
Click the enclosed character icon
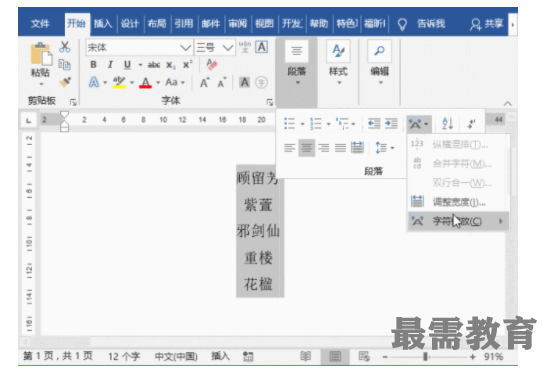261,82
